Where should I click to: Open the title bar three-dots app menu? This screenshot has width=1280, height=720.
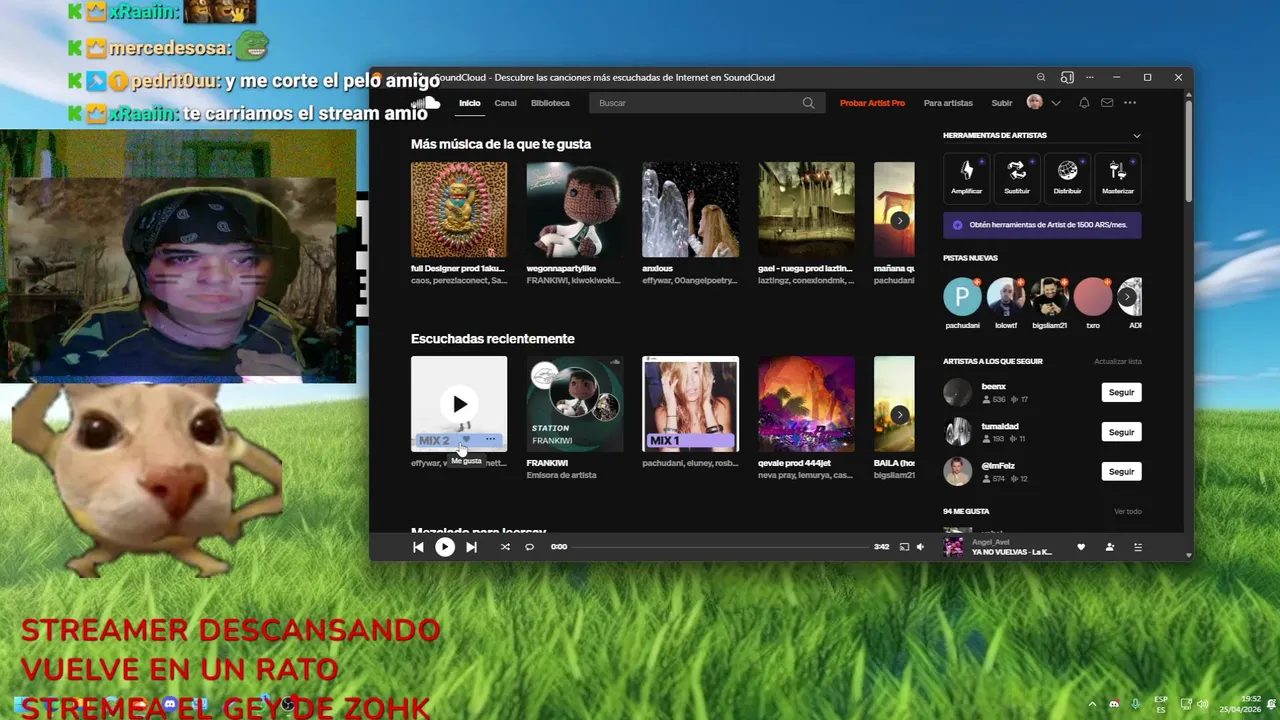click(1090, 77)
